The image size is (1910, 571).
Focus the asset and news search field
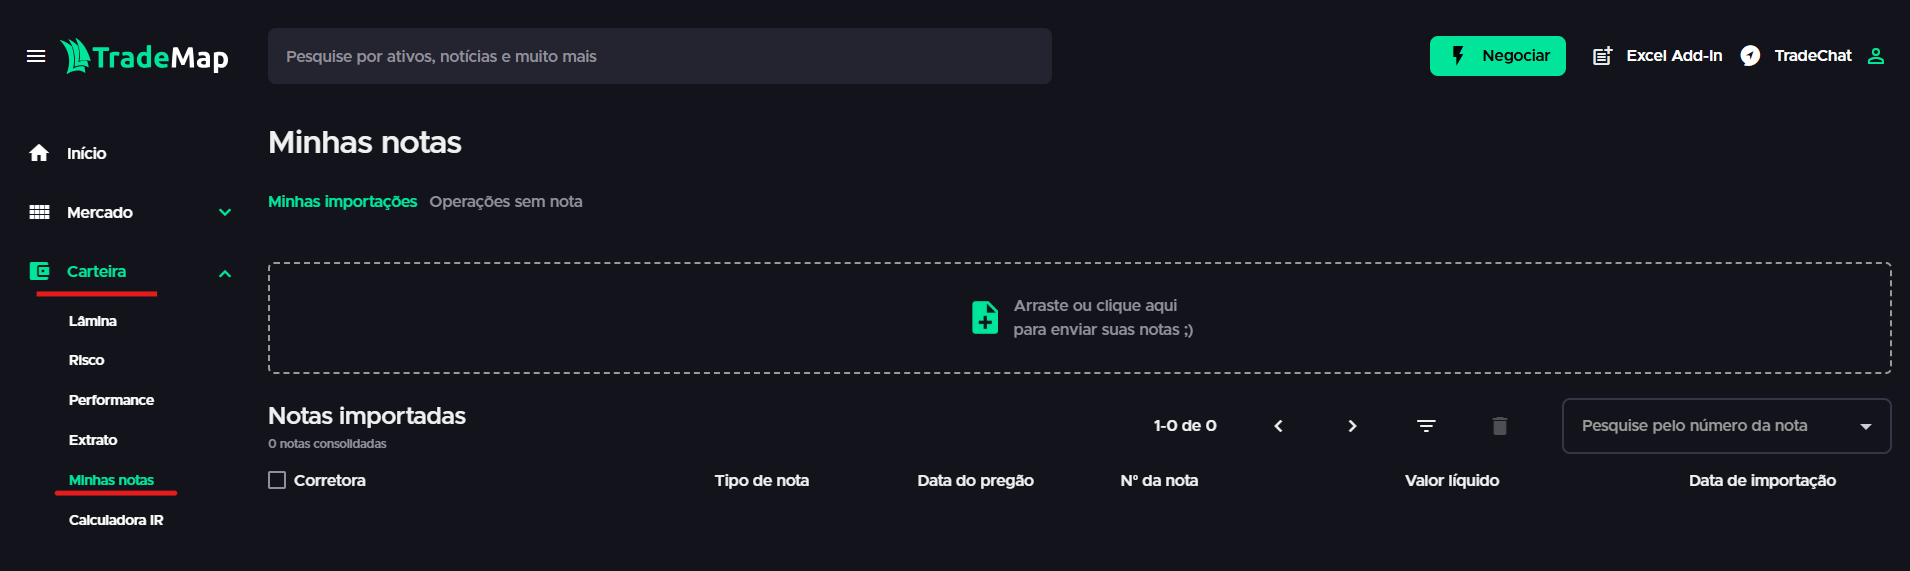pos(659,56)
